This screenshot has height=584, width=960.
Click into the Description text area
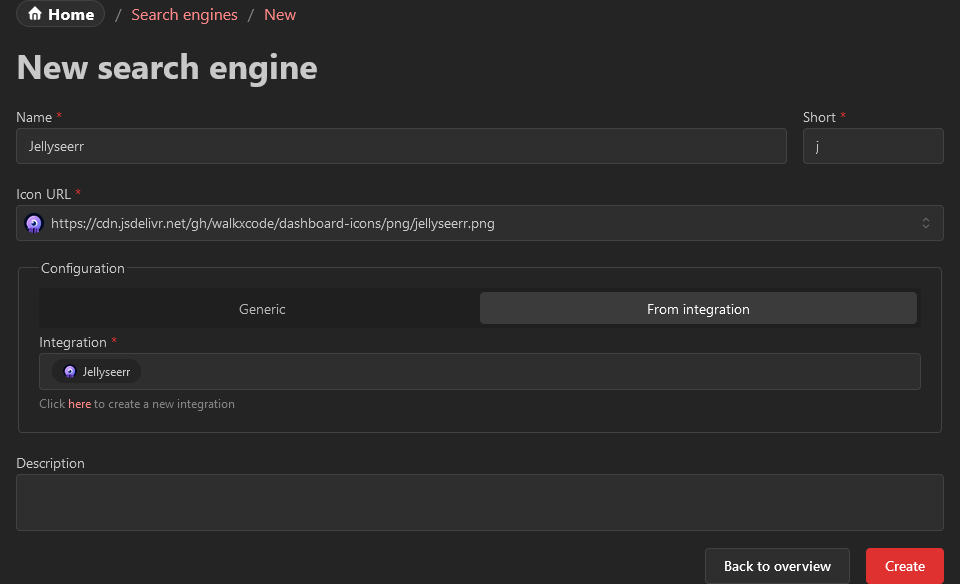click(x=479, y=502)
